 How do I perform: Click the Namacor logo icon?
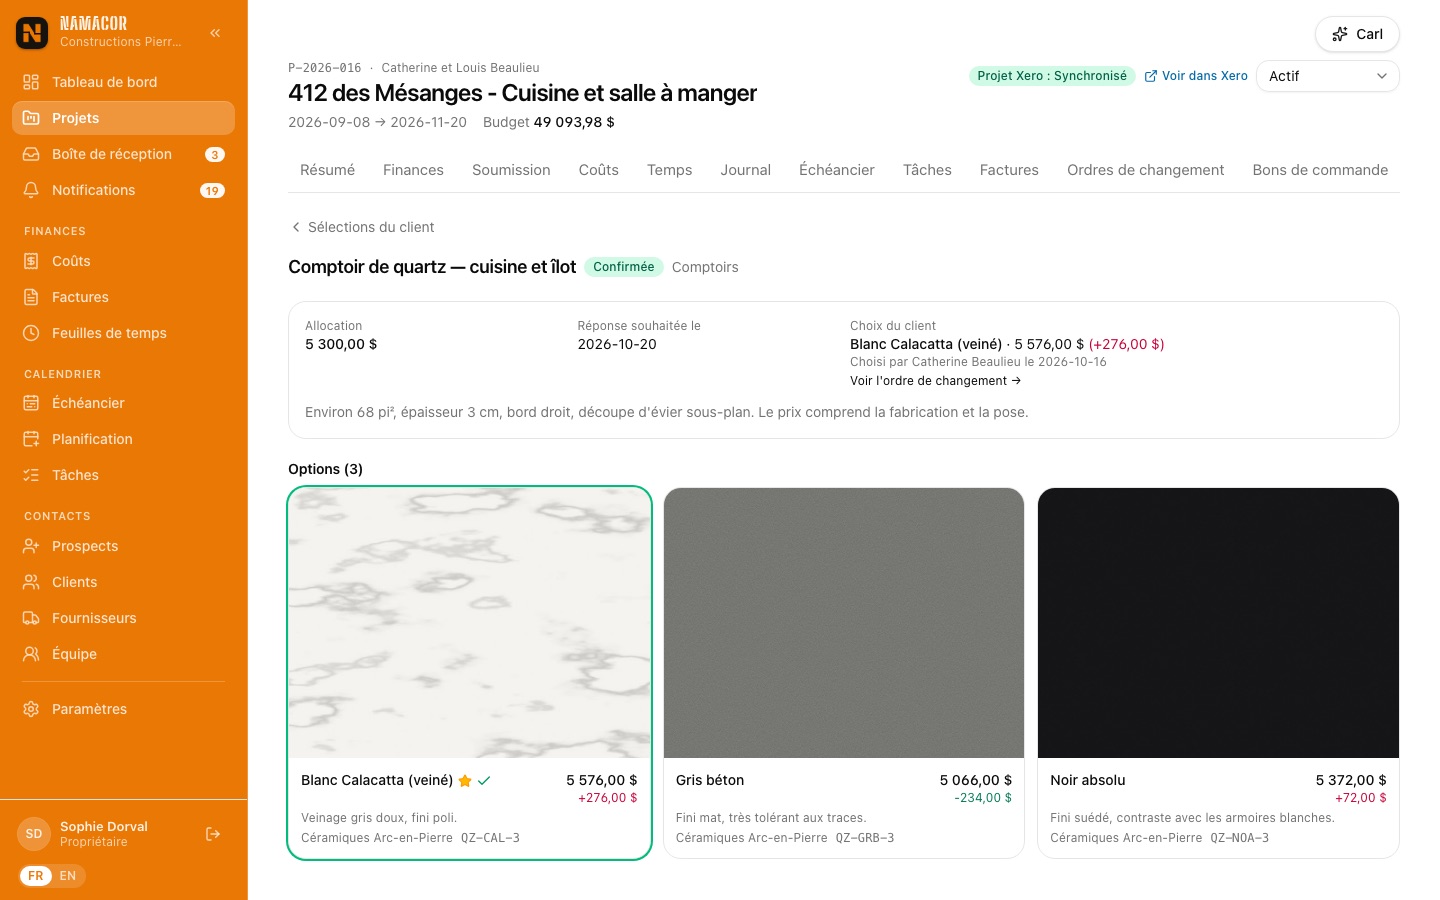click(x=32, y=33)
